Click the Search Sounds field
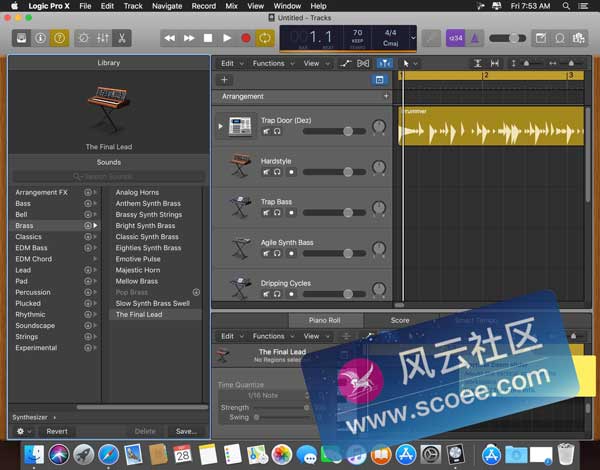Image resolution: width=600 pixels, height=470 pixels. pos(109,176)
